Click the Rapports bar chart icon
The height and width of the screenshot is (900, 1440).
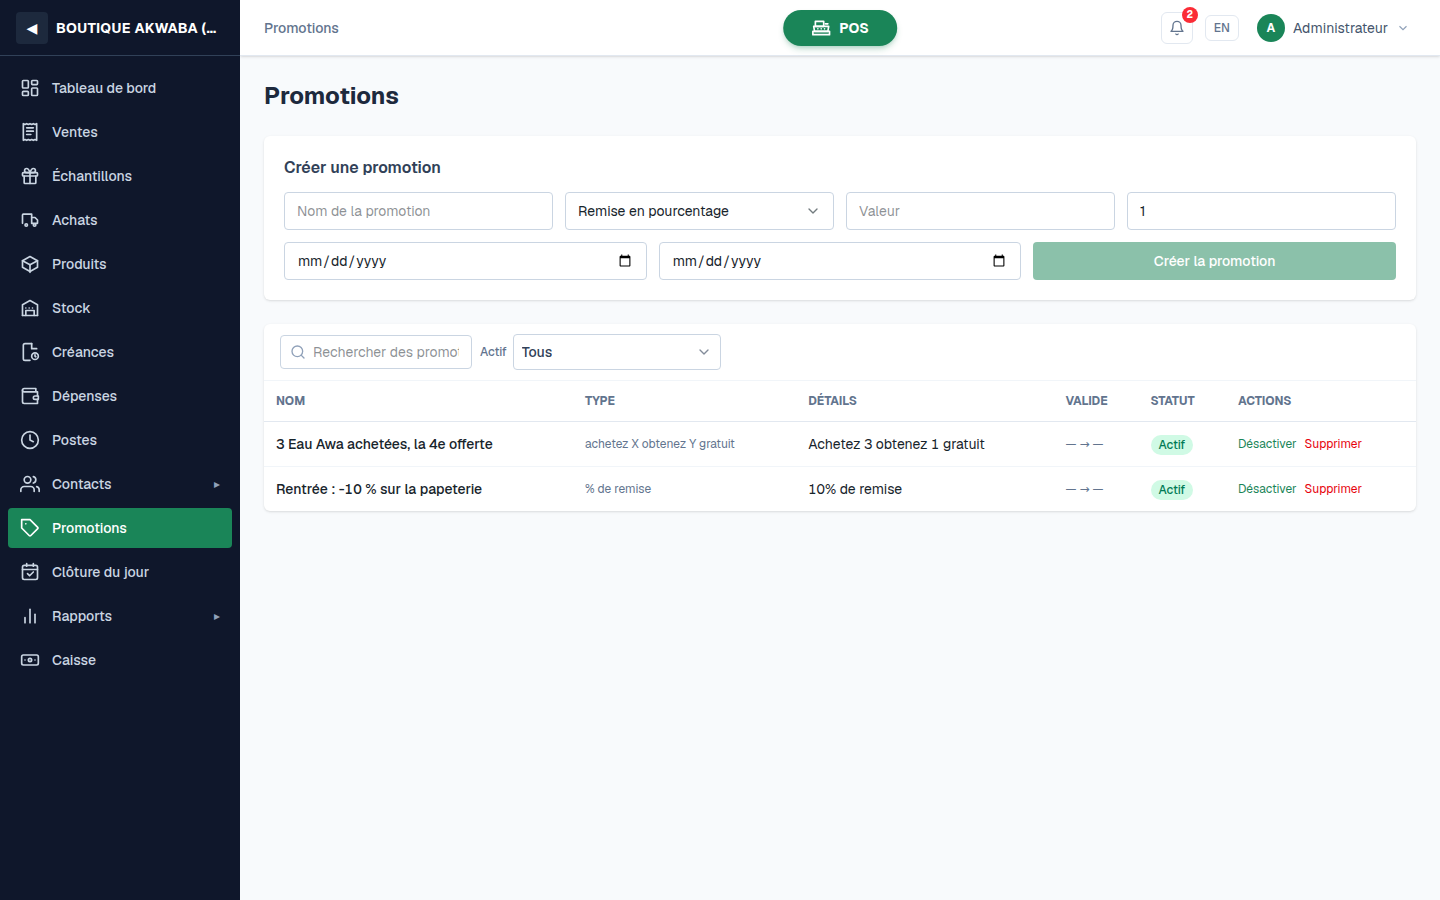point(30,616)
